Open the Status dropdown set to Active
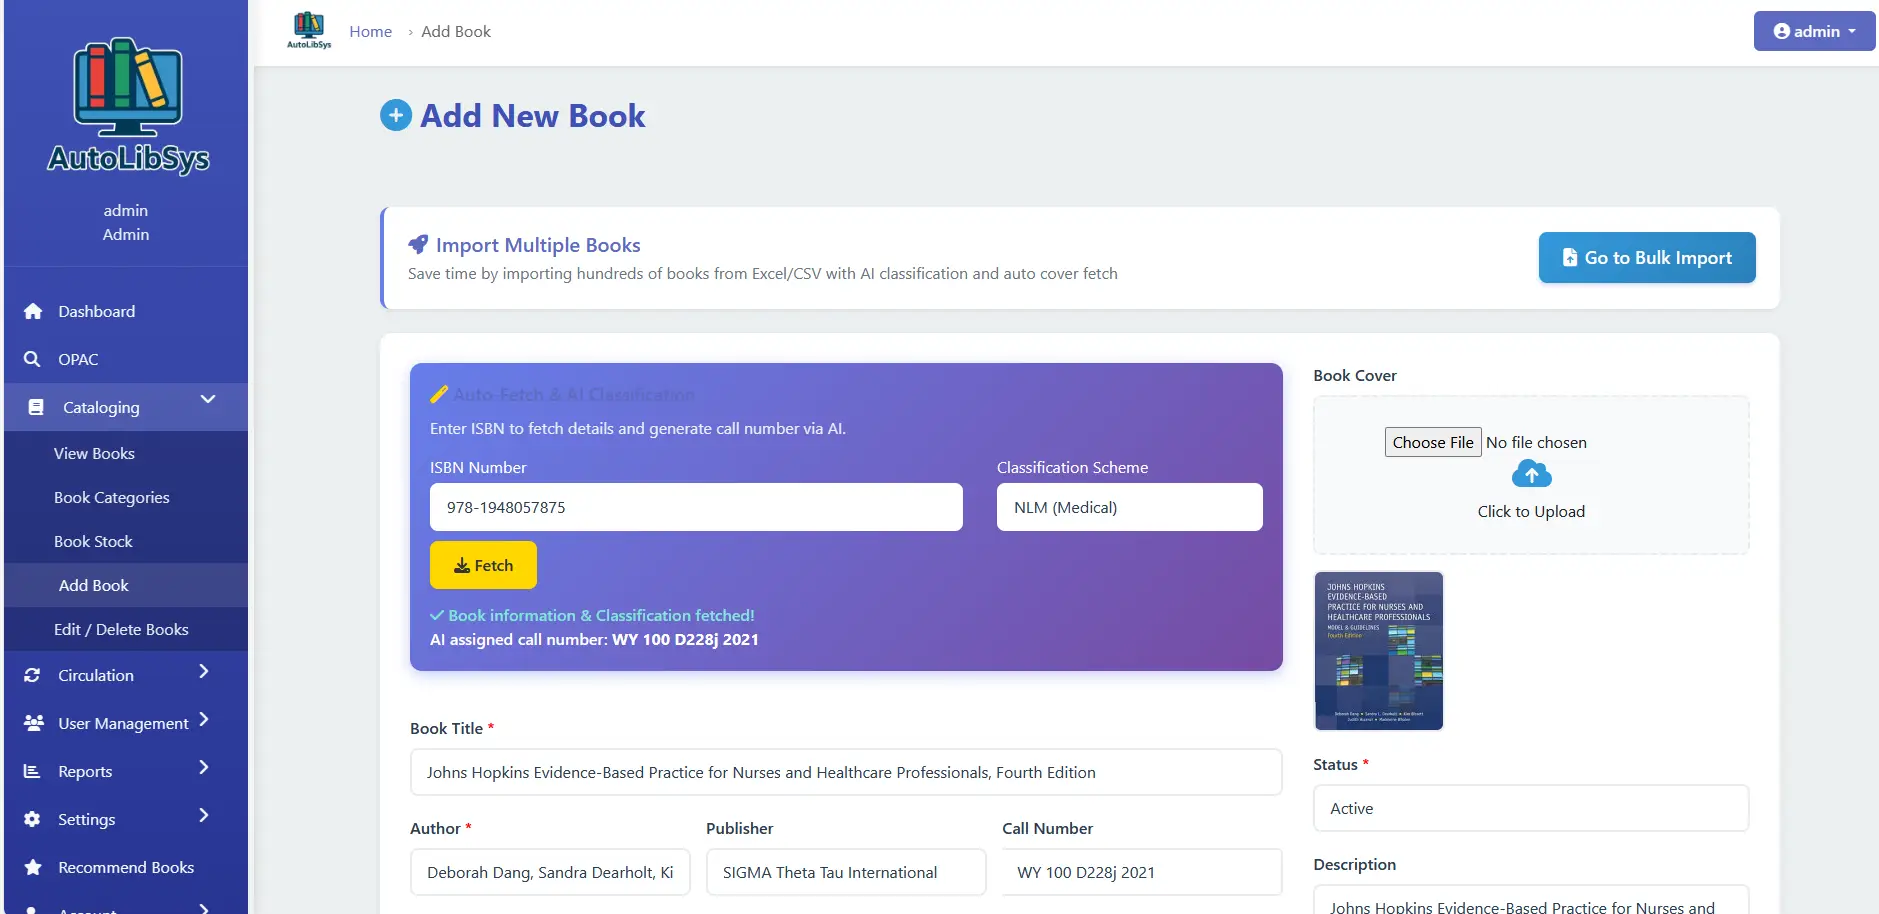 coord(1530,808)
